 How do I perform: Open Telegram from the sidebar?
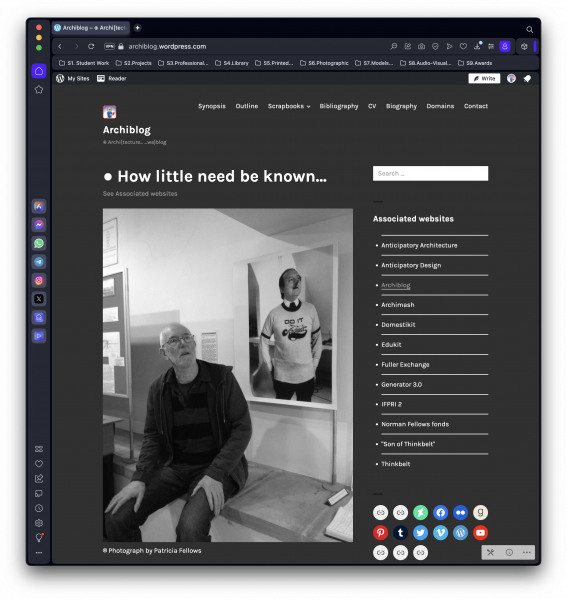[39, 262]
